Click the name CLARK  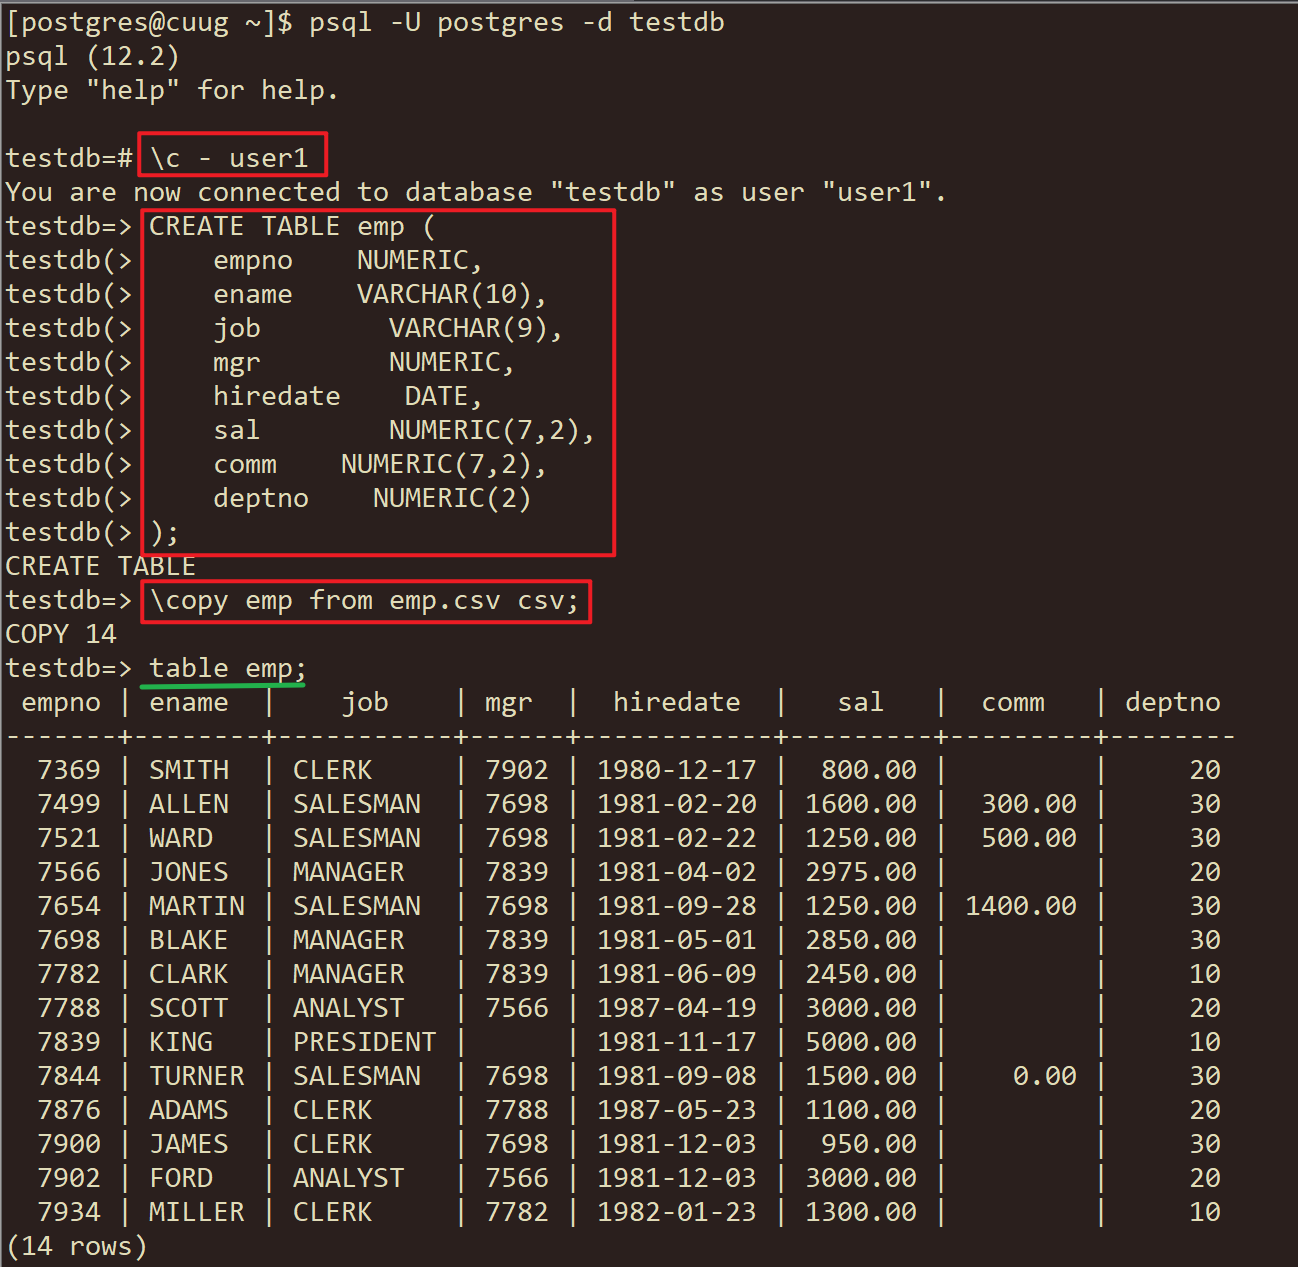189,974
